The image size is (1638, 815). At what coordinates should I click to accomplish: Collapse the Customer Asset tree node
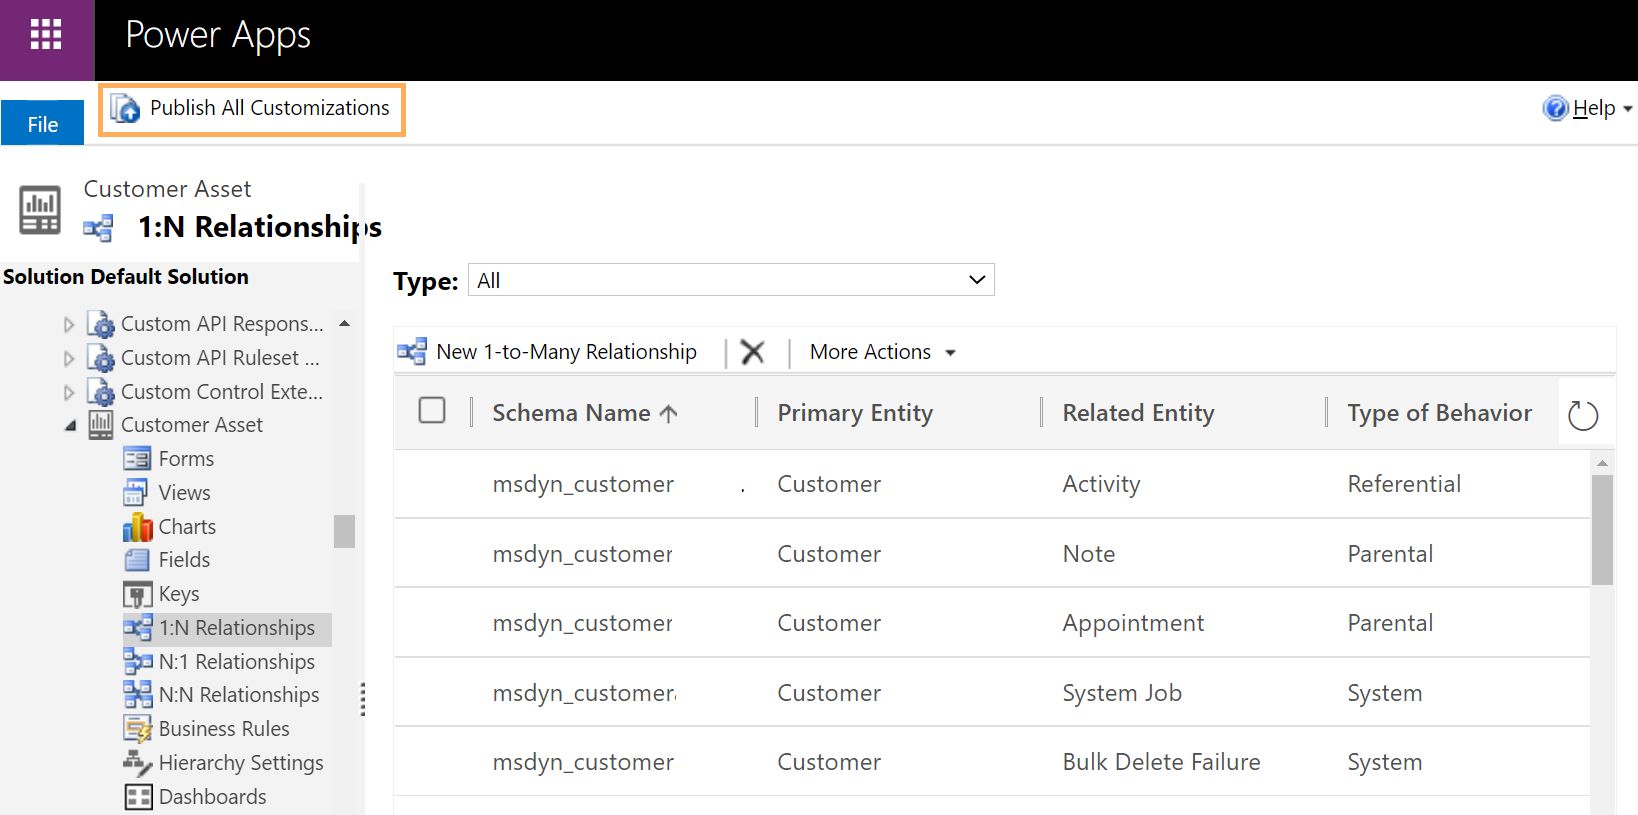(70, 426)
